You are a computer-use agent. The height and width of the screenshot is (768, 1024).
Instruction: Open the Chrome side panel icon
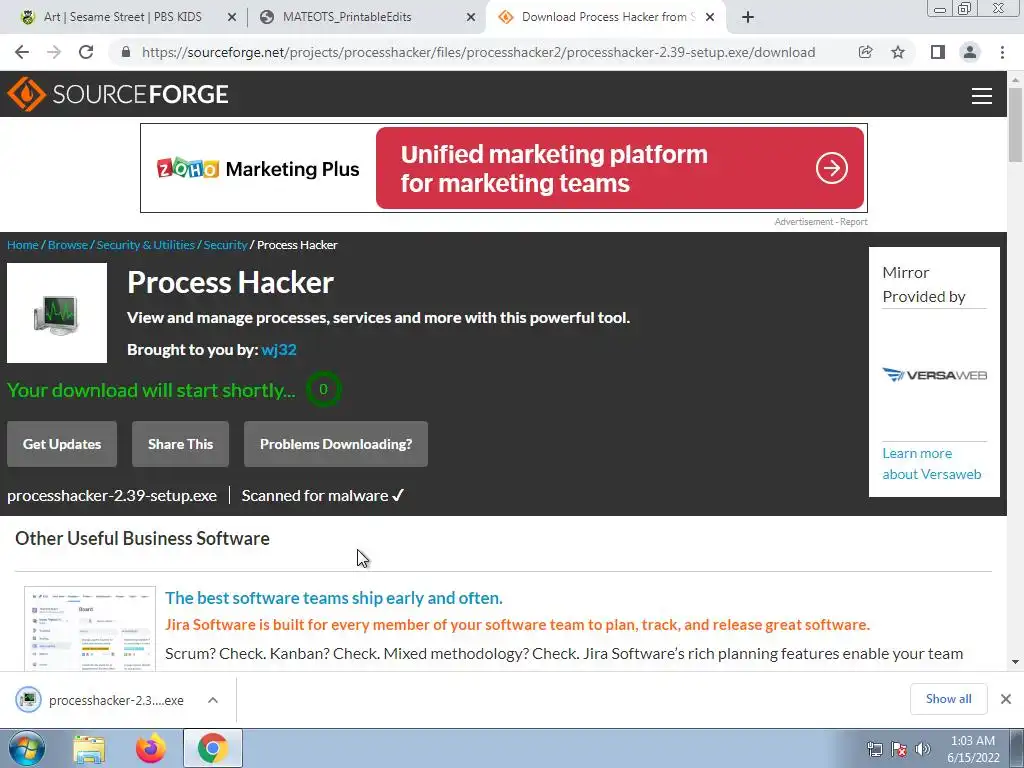(x=938, y=52)
